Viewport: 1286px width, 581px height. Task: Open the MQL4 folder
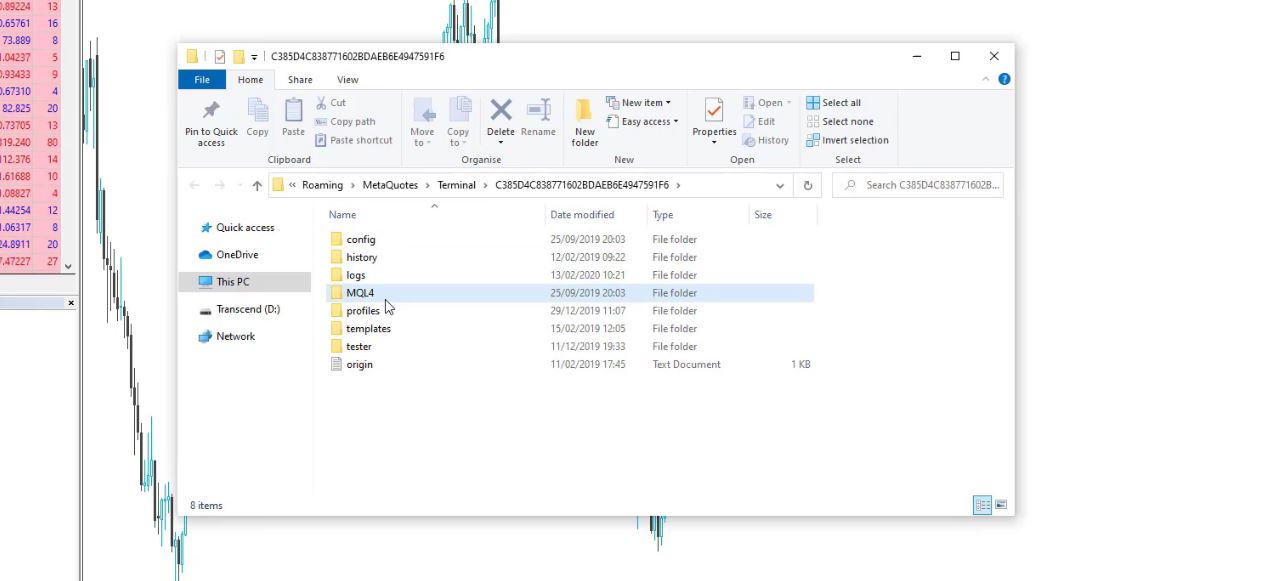coord(360,293)
